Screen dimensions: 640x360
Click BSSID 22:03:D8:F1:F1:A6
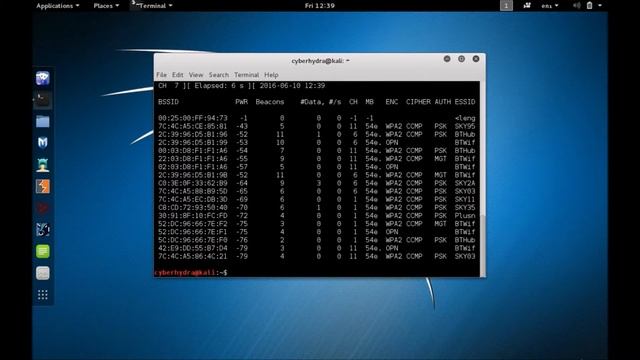(x=193, y=159)
